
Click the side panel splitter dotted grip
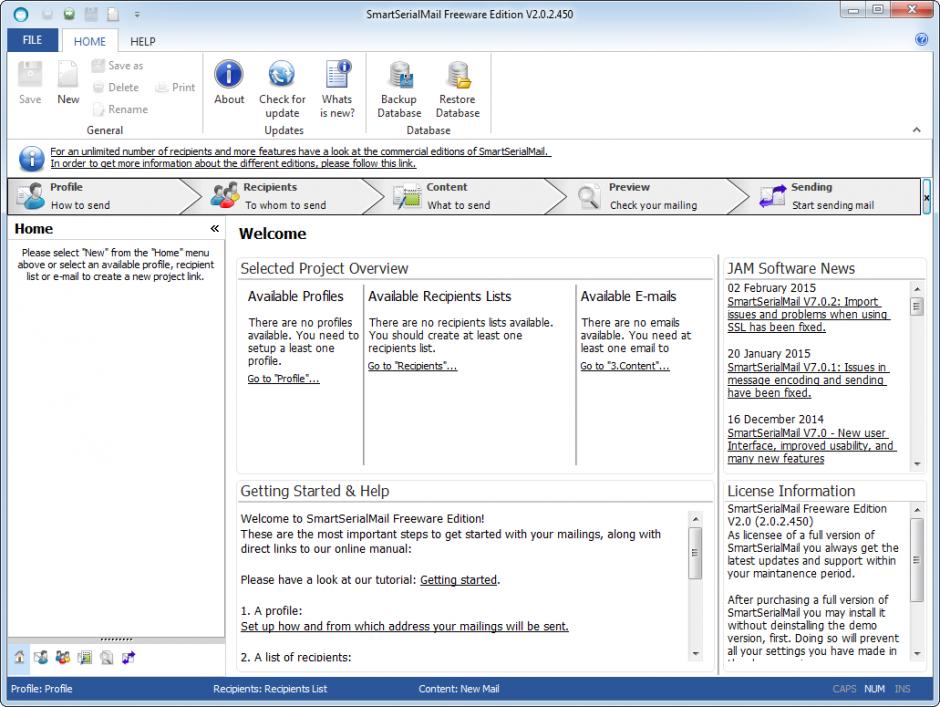tap(116, 639)
